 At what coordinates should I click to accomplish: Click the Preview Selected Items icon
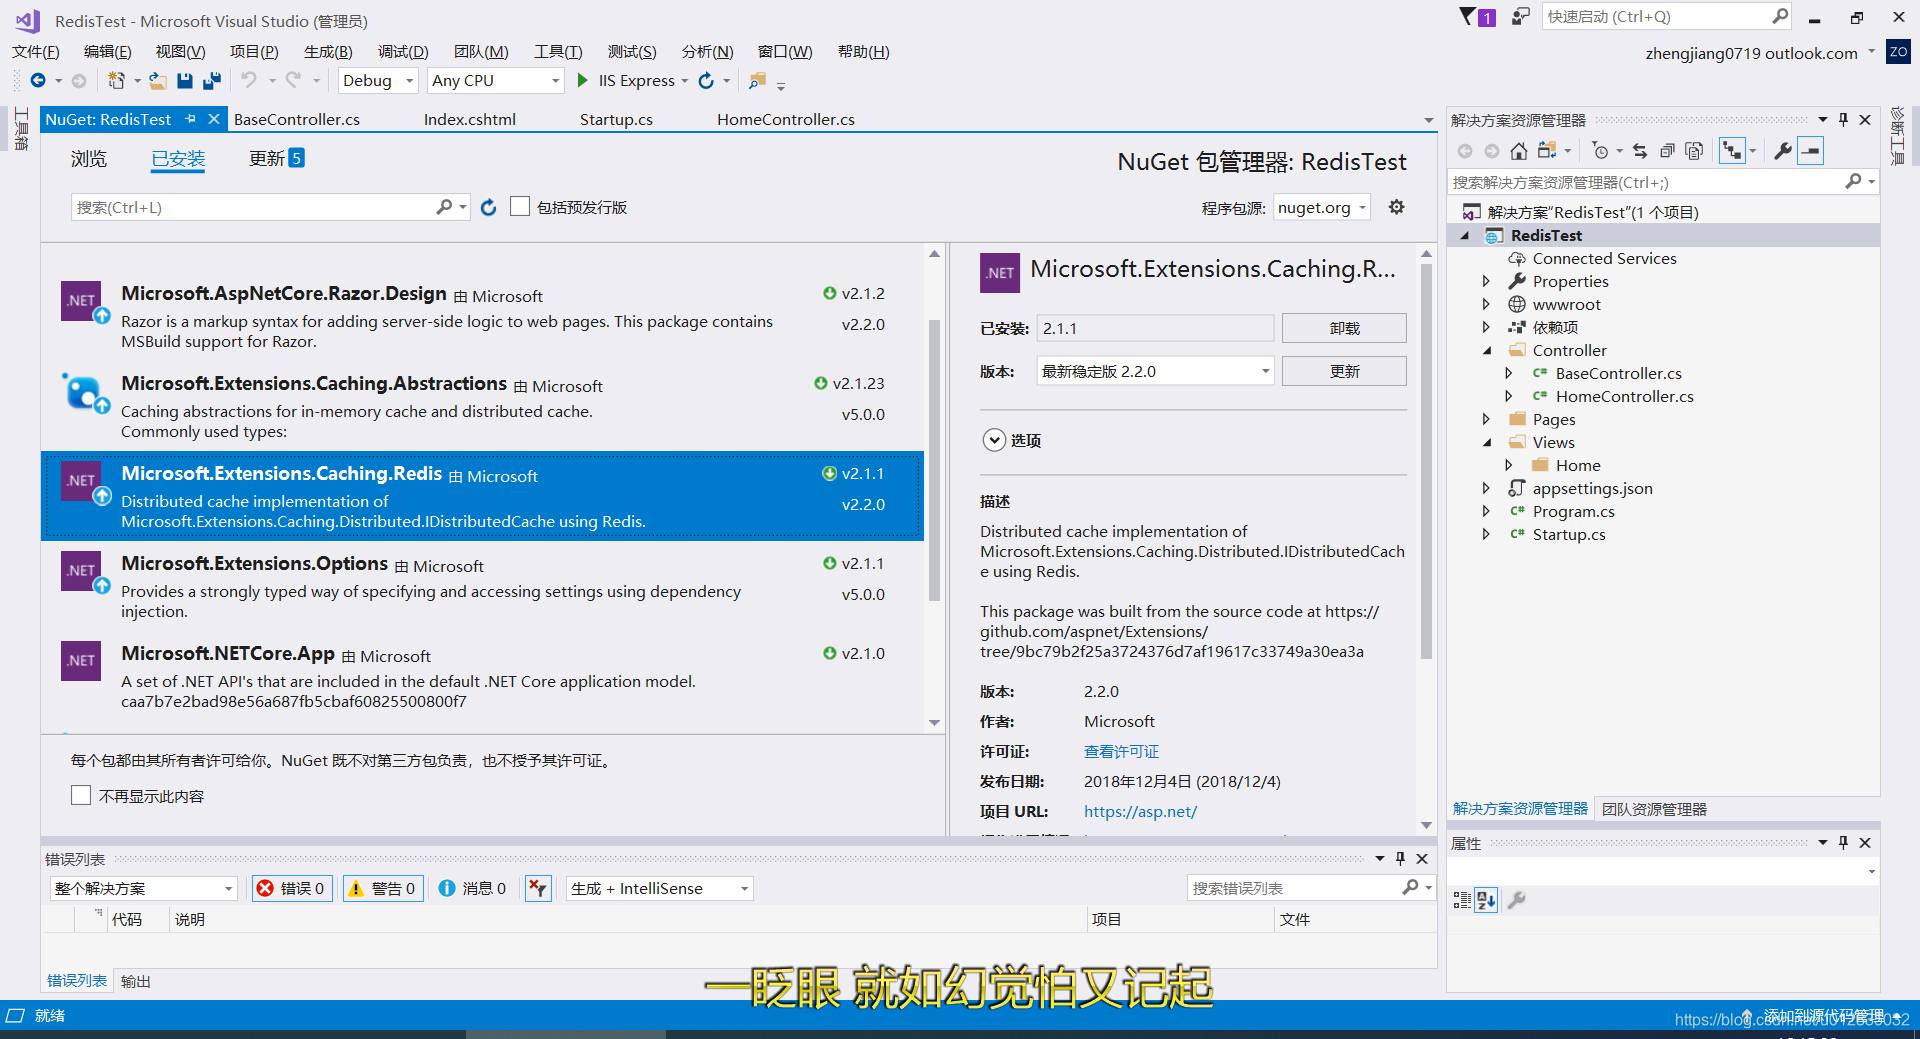[1811, 151]
